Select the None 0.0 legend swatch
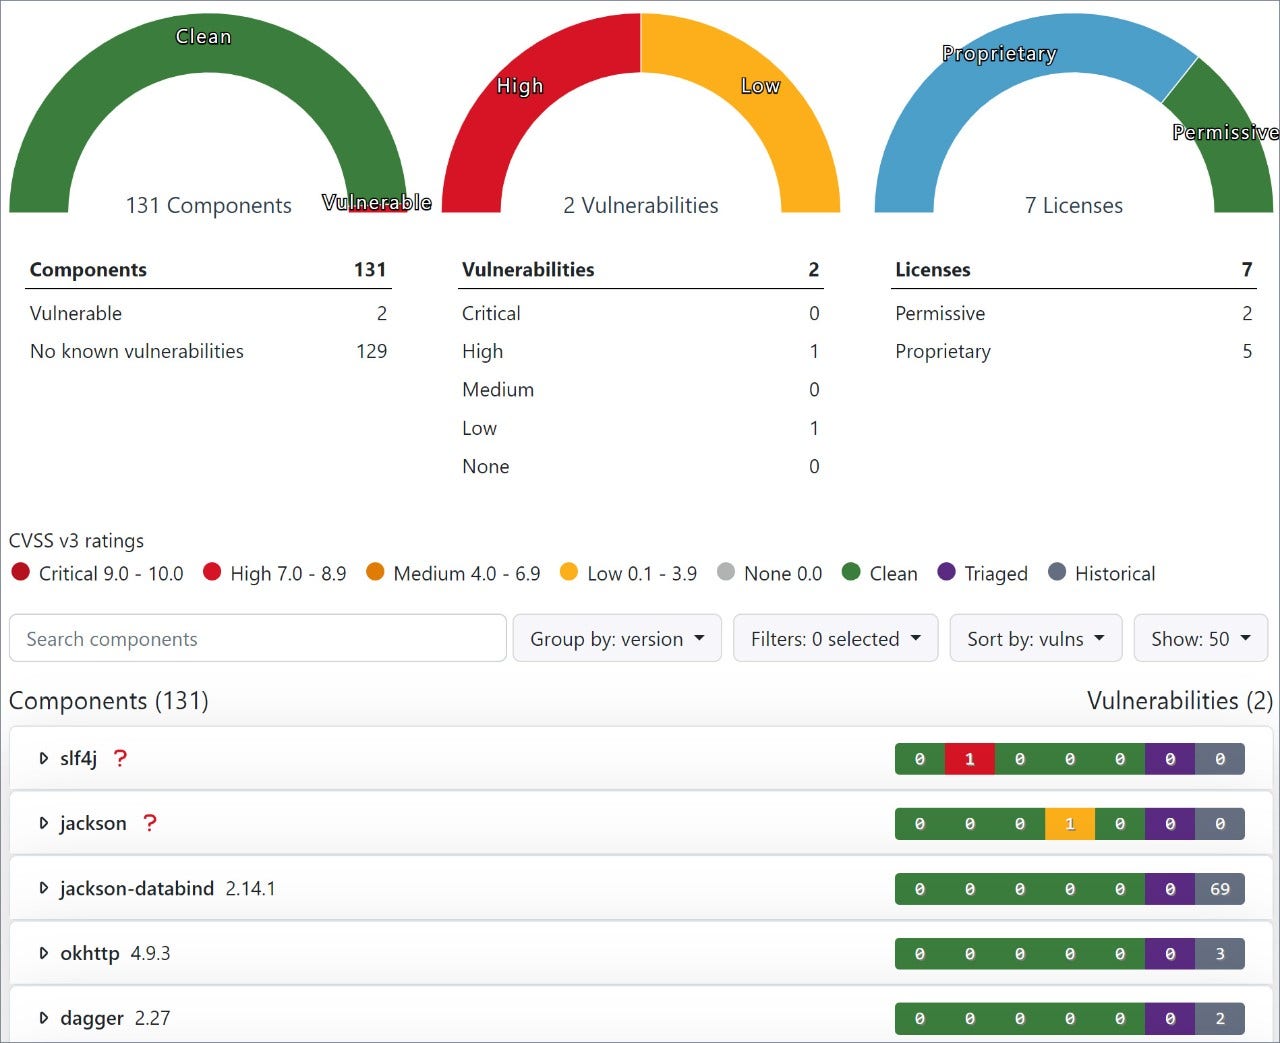Viewport: 1280px width, 1043px height. click(x=726, y=573)
